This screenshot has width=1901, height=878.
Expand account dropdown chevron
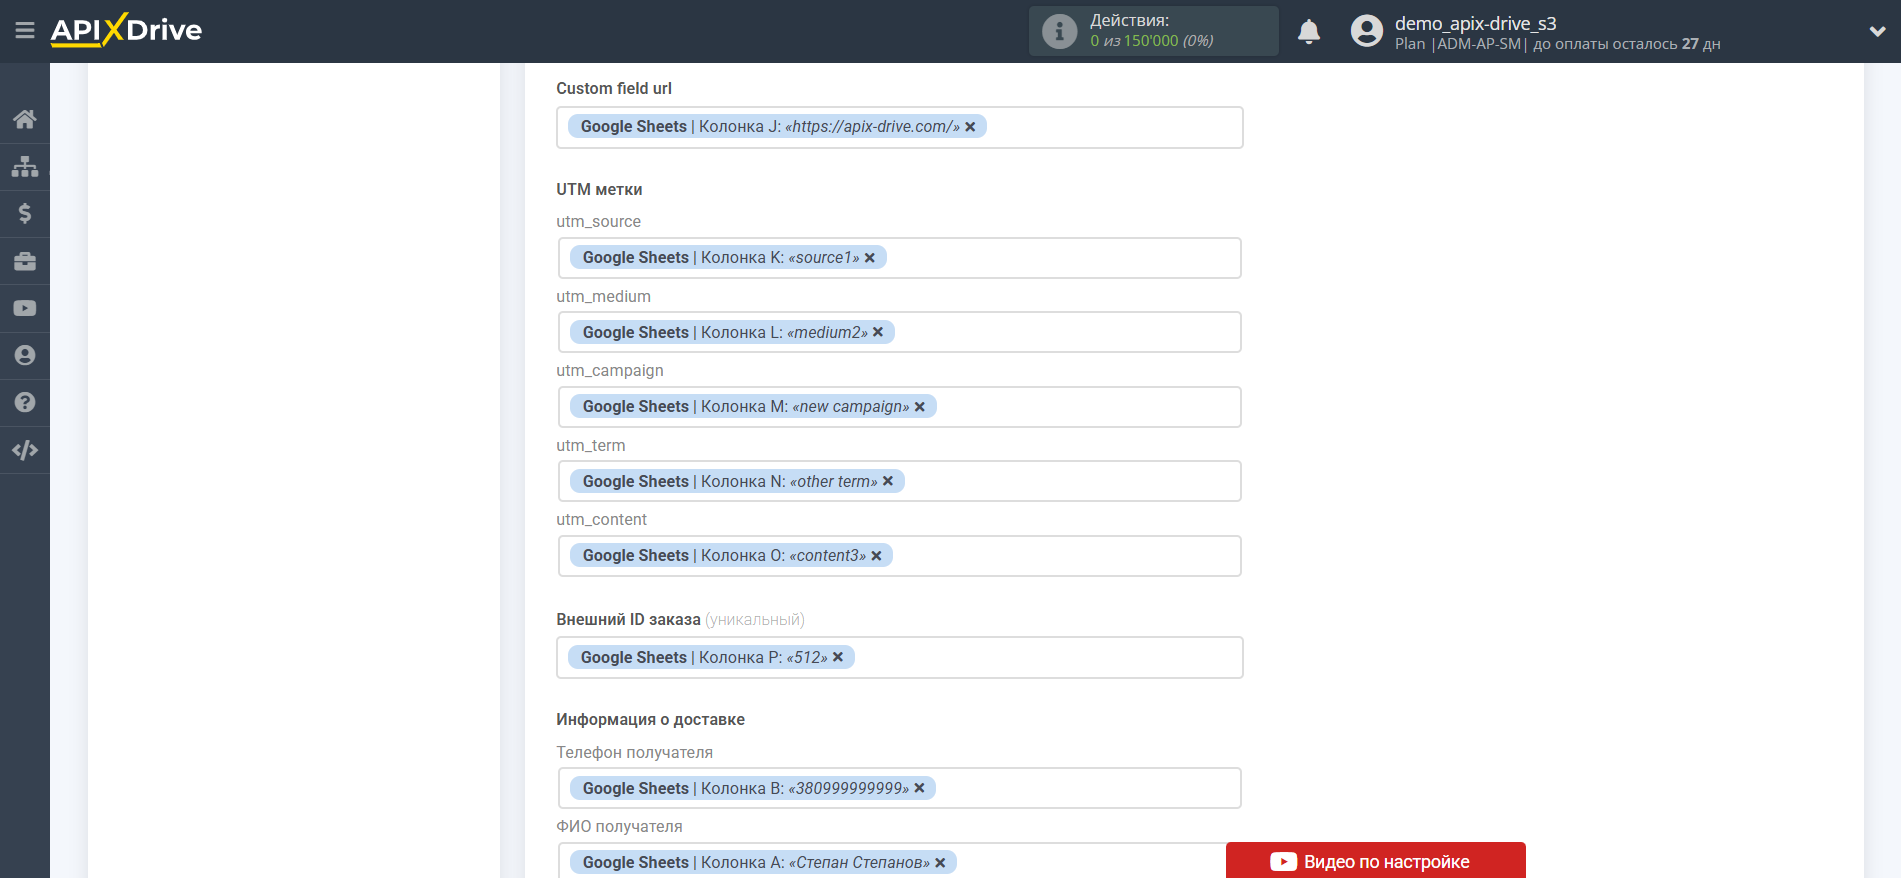click(1877, 31)
